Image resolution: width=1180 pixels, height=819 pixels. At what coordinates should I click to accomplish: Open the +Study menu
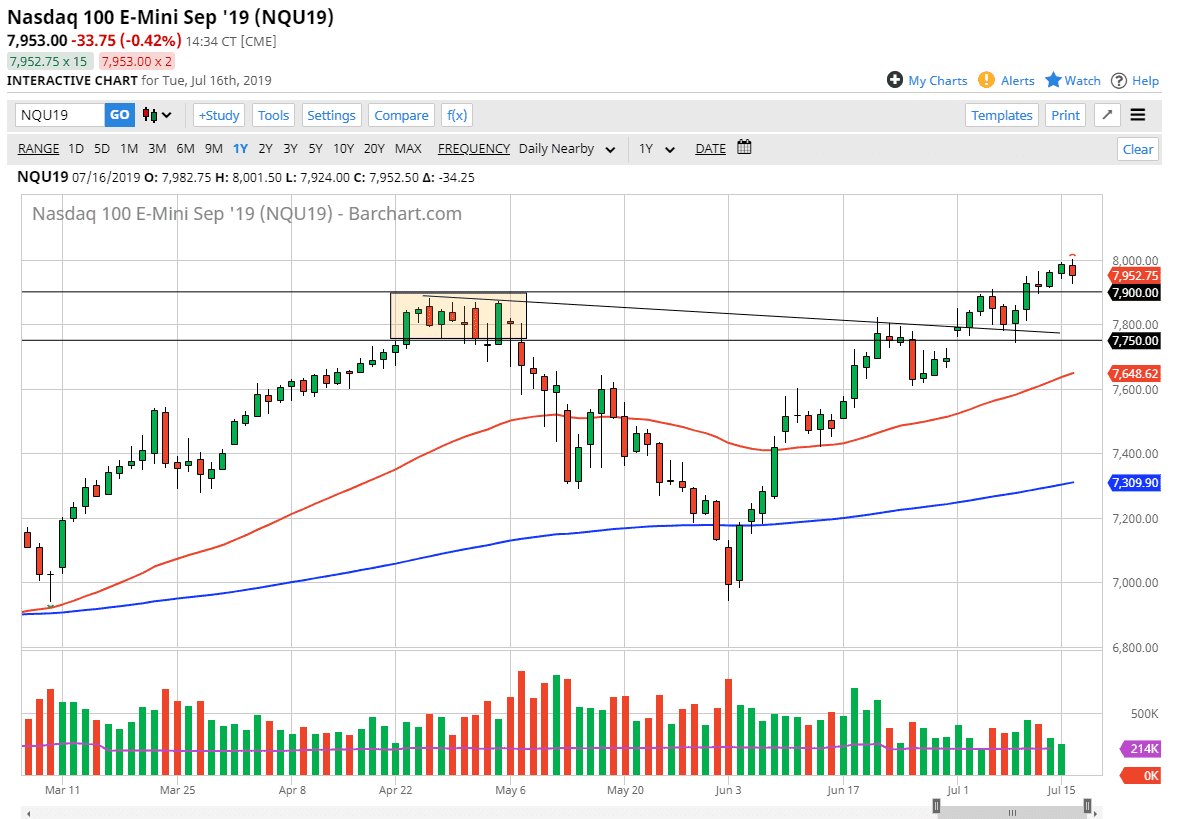219,115
